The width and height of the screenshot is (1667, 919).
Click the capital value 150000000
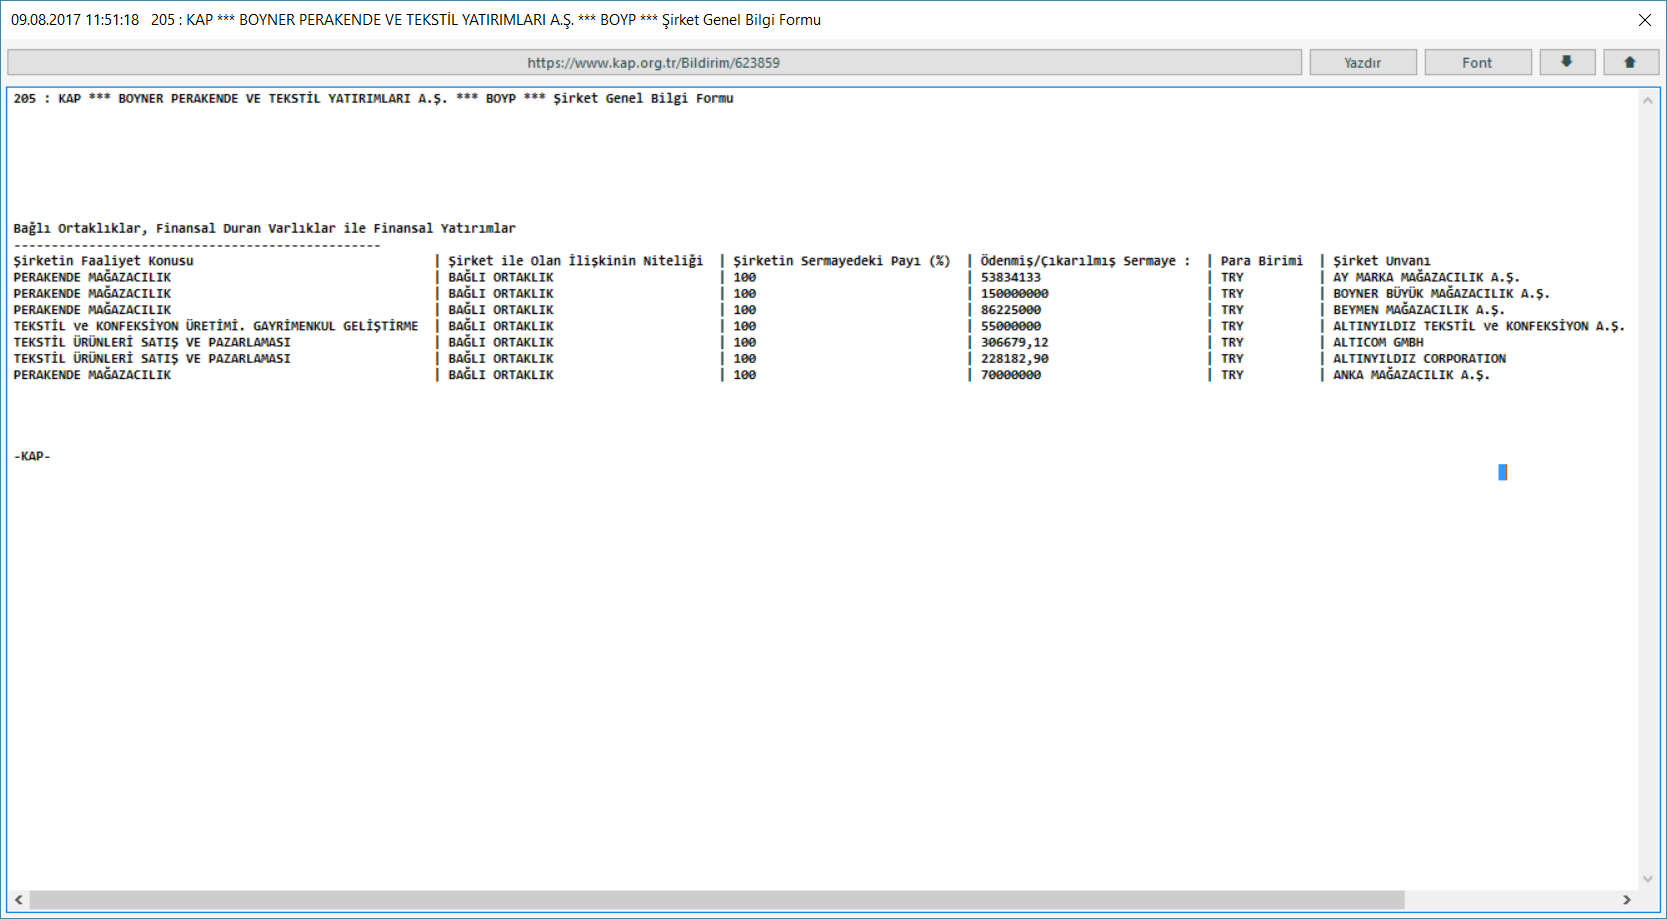(x=1014, y=294)
